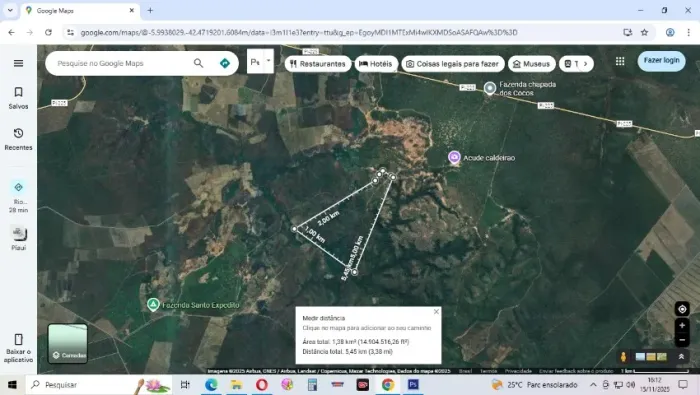This screenshot has width=700, height=395.
Task: Reload the Google Maps page
Action: (48, 33)
